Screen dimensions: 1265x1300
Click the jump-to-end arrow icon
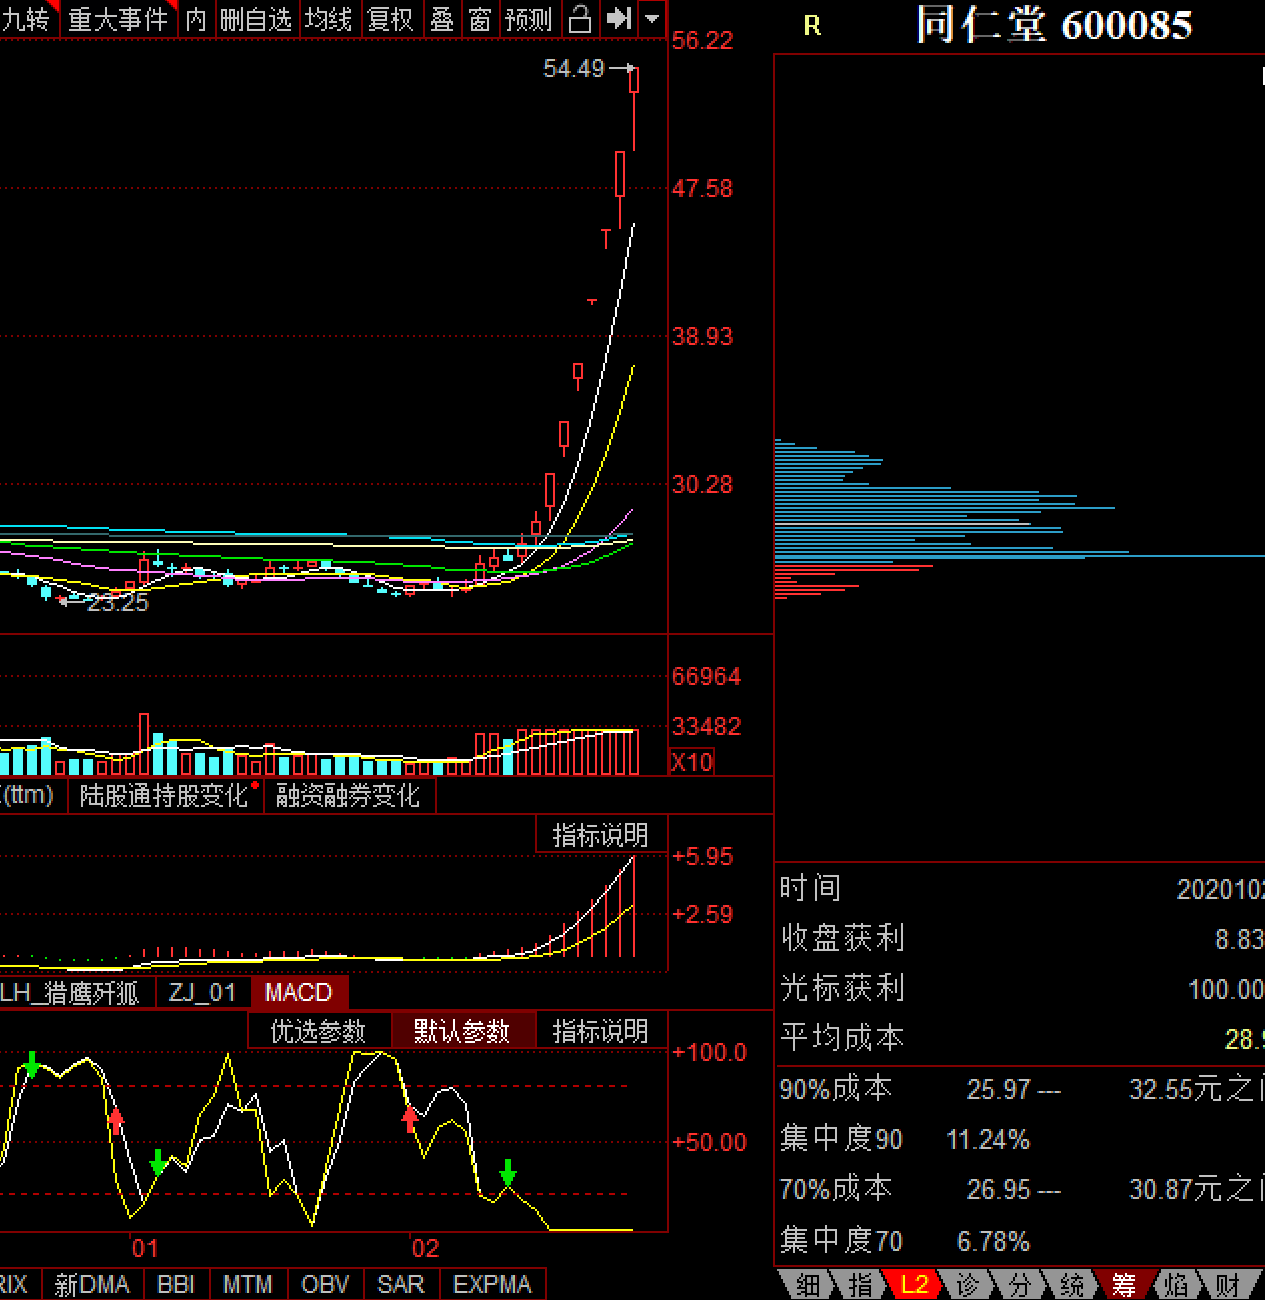pos(619,19)
